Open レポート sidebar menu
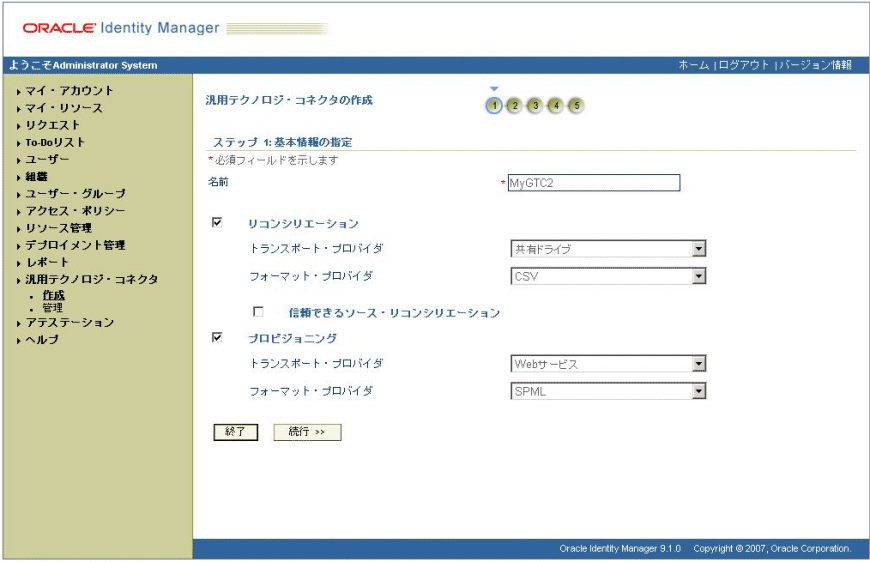This screenshot has width=870, height=562. 47,262
